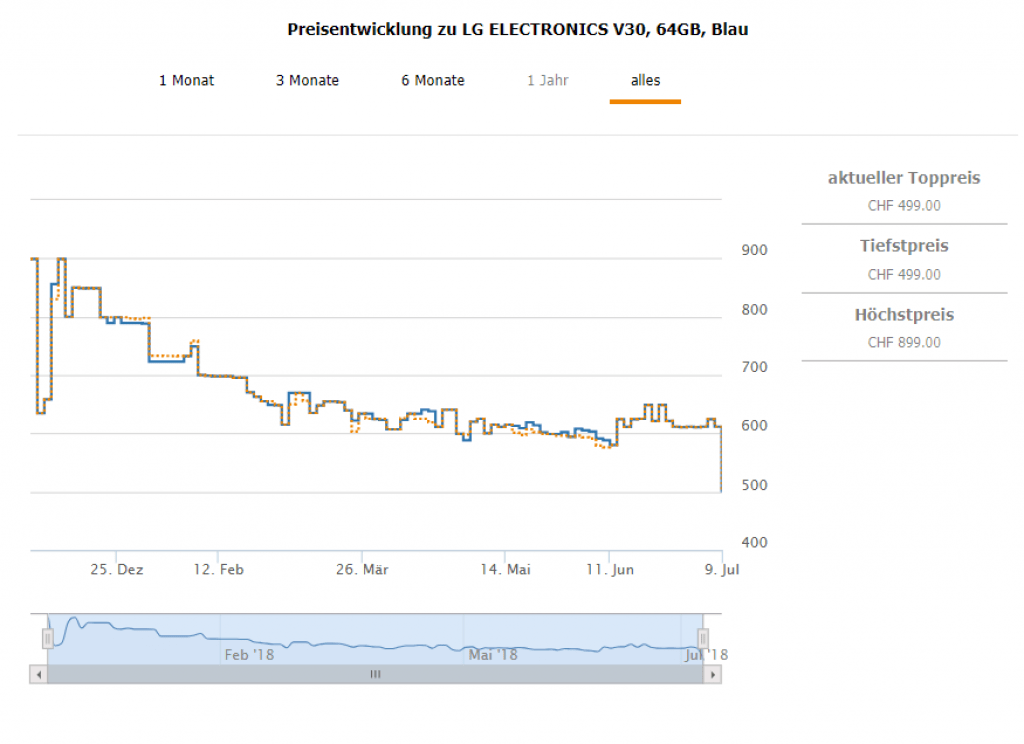Click the 900 y-axis price label
The height and width of the screenshot is (744, 1024).
point(753,250)
